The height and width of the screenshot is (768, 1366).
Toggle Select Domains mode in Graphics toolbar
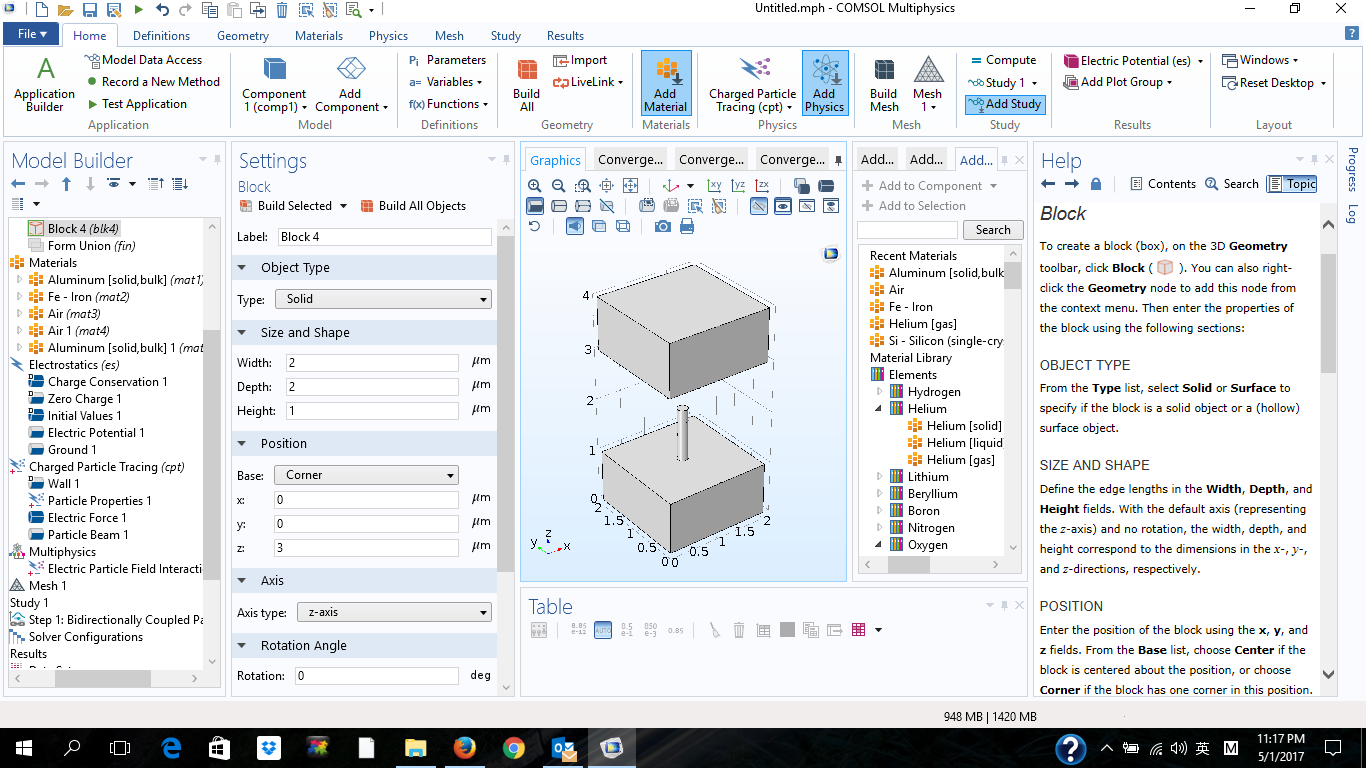coord(535,206)
